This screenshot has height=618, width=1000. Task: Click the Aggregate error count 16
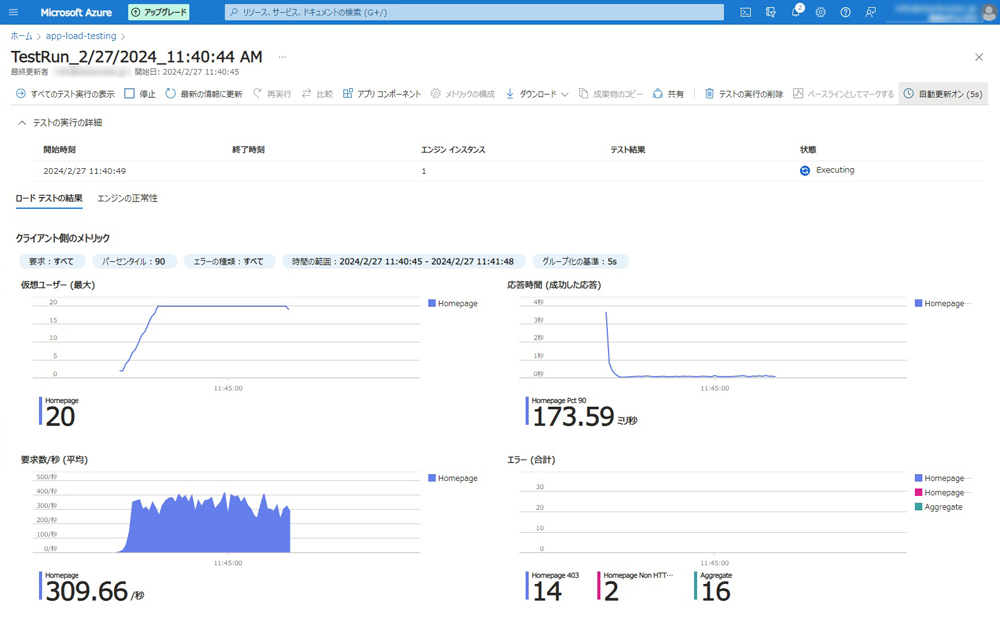coord(716,591)
